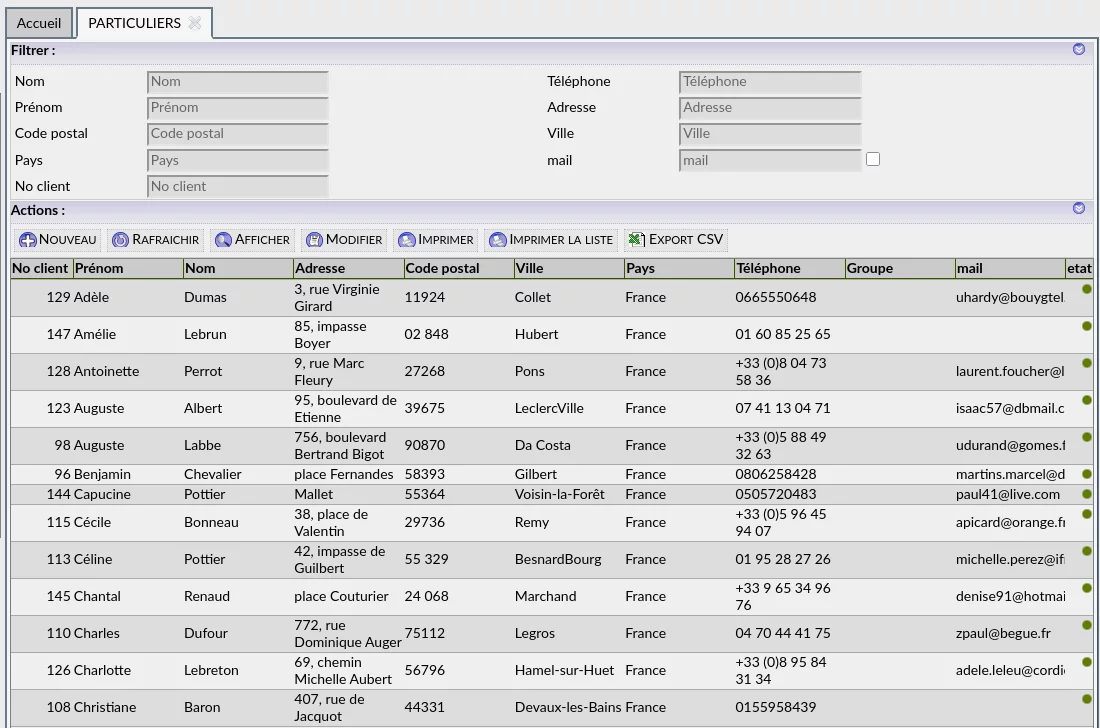Click the green status dot for Amélie Lebrun
Image resolution: width=1100 pixels, height=728 pixels.
coord(1087,326)
